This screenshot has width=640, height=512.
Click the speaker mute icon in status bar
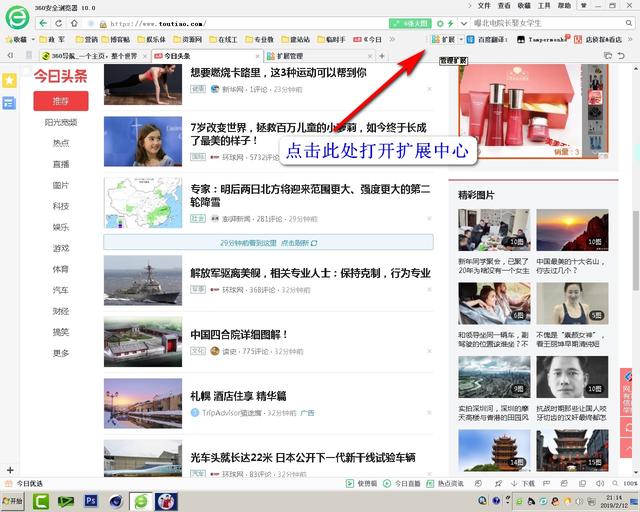click(600, 483)
